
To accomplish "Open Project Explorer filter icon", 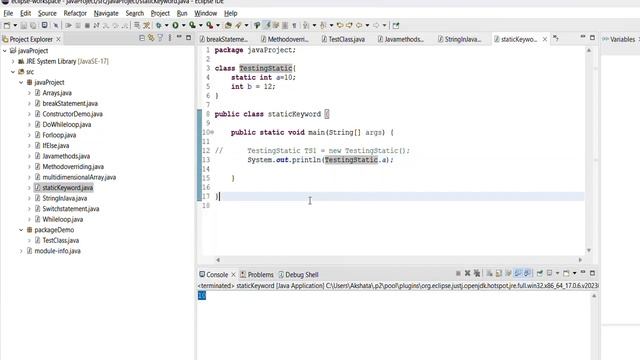I will (160, 38).
